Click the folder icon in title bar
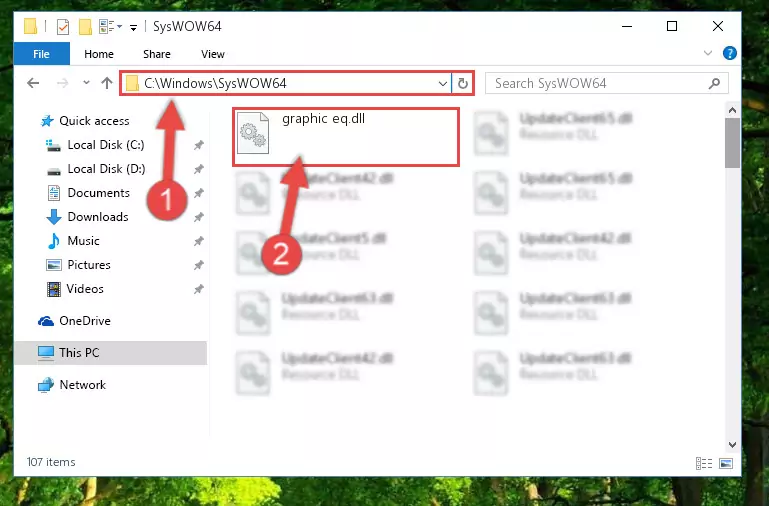769x506 pixels. coord(30,26)
